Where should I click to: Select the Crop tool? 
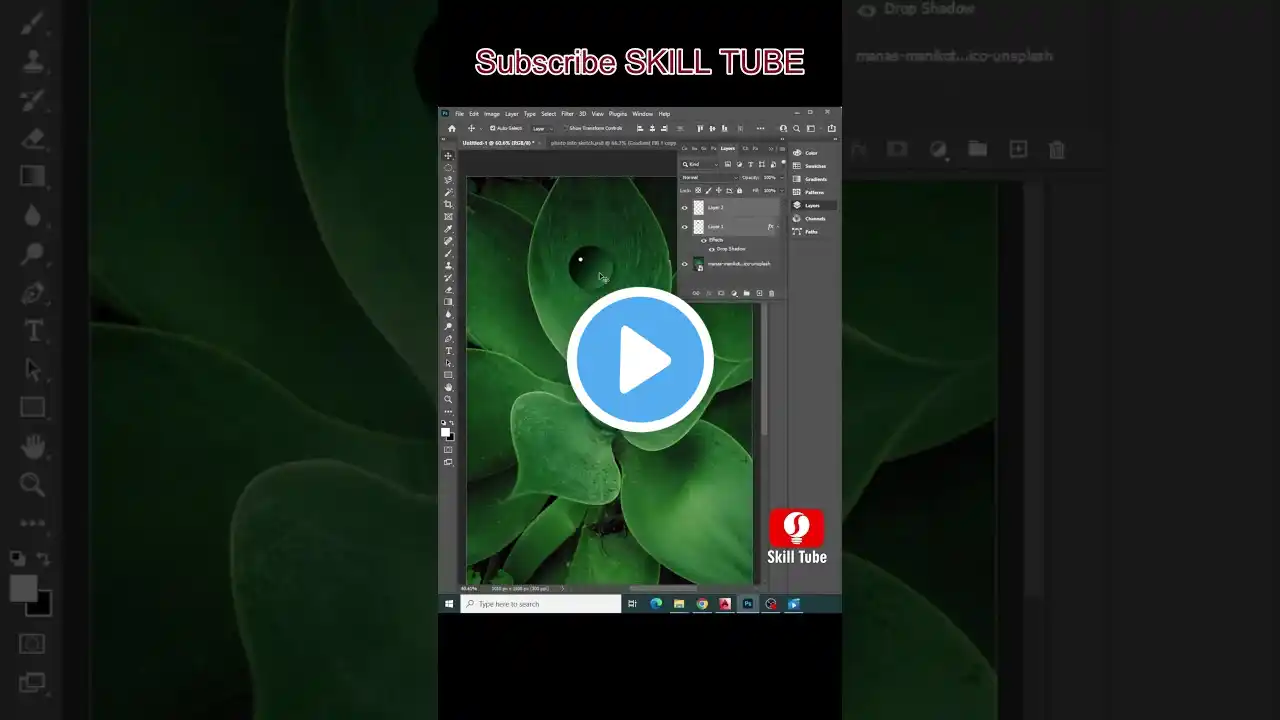click(448, 204)
